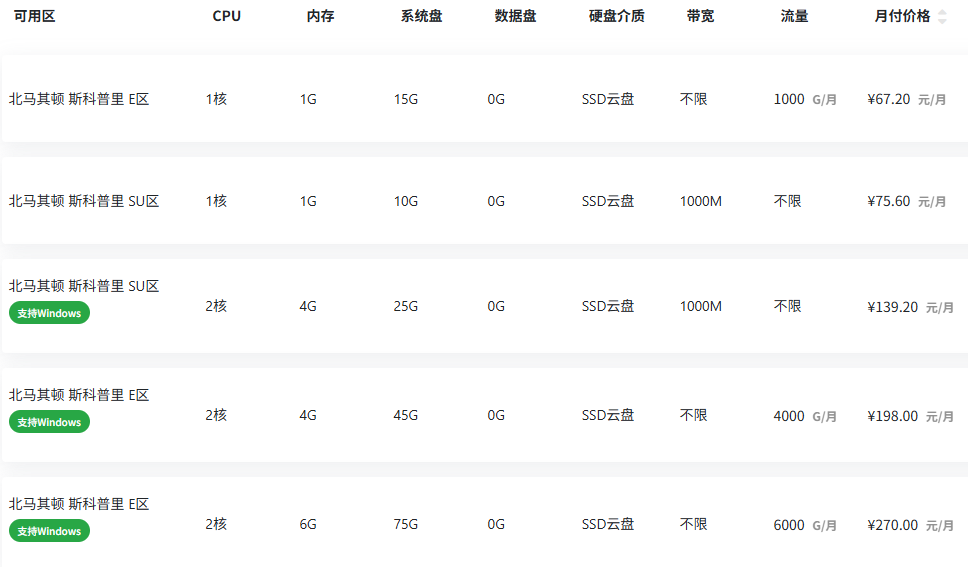Screen dimensions: 968x567
Task: Click the 硬盘介质 column header
Action: click(x=616, y=16)
